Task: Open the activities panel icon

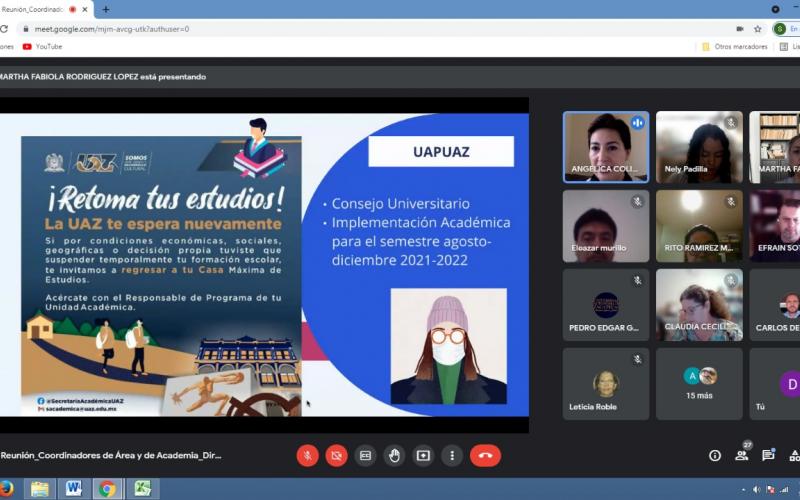Action: (x=794, y=456)
